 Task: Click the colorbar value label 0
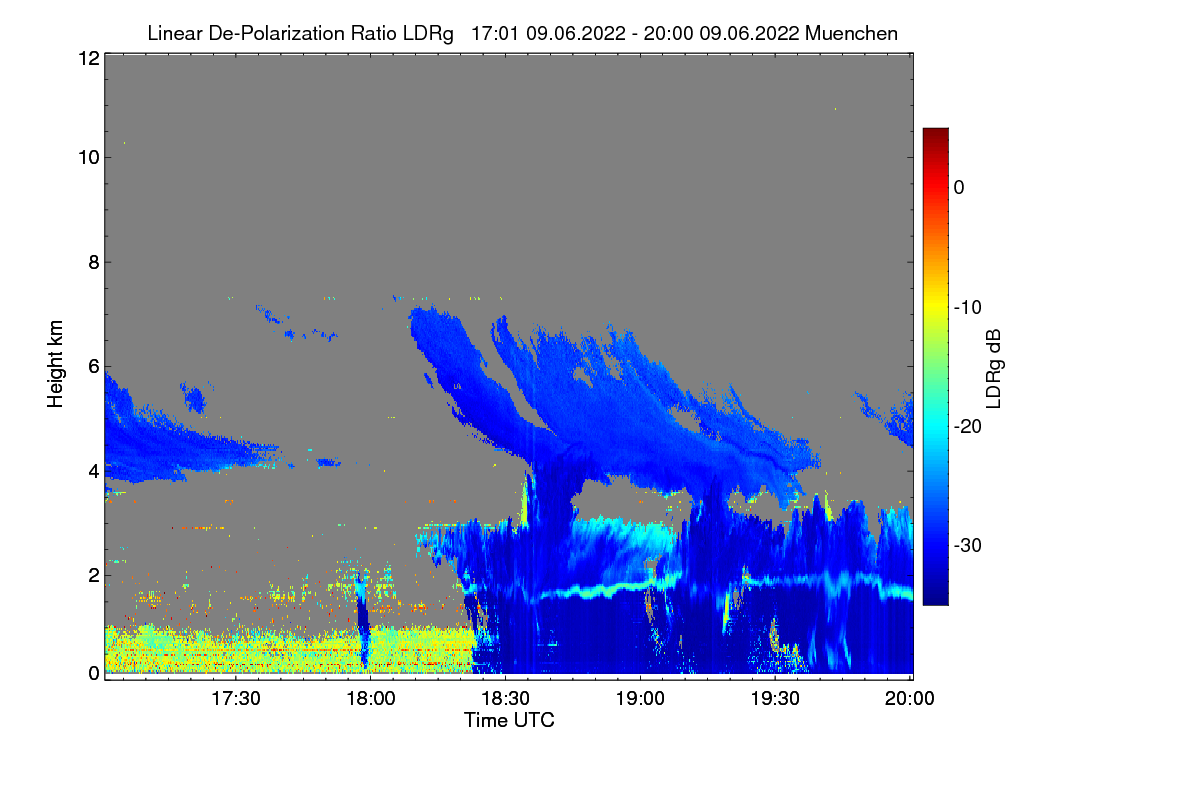(x=959, y=188)
